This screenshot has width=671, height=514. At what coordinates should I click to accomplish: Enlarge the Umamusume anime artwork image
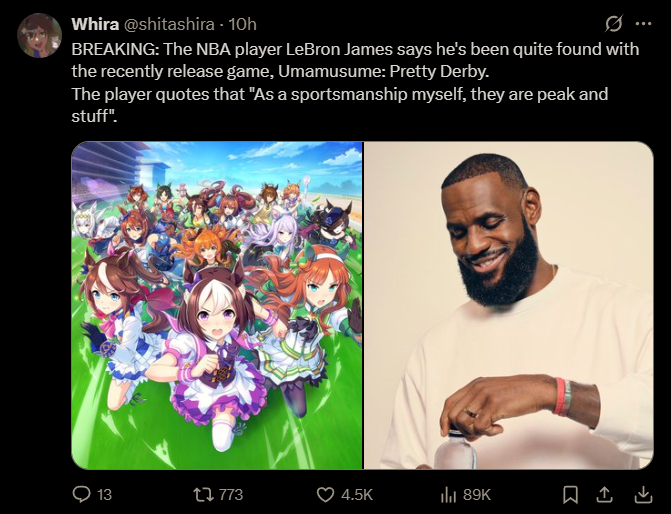(x=217, y=305)
